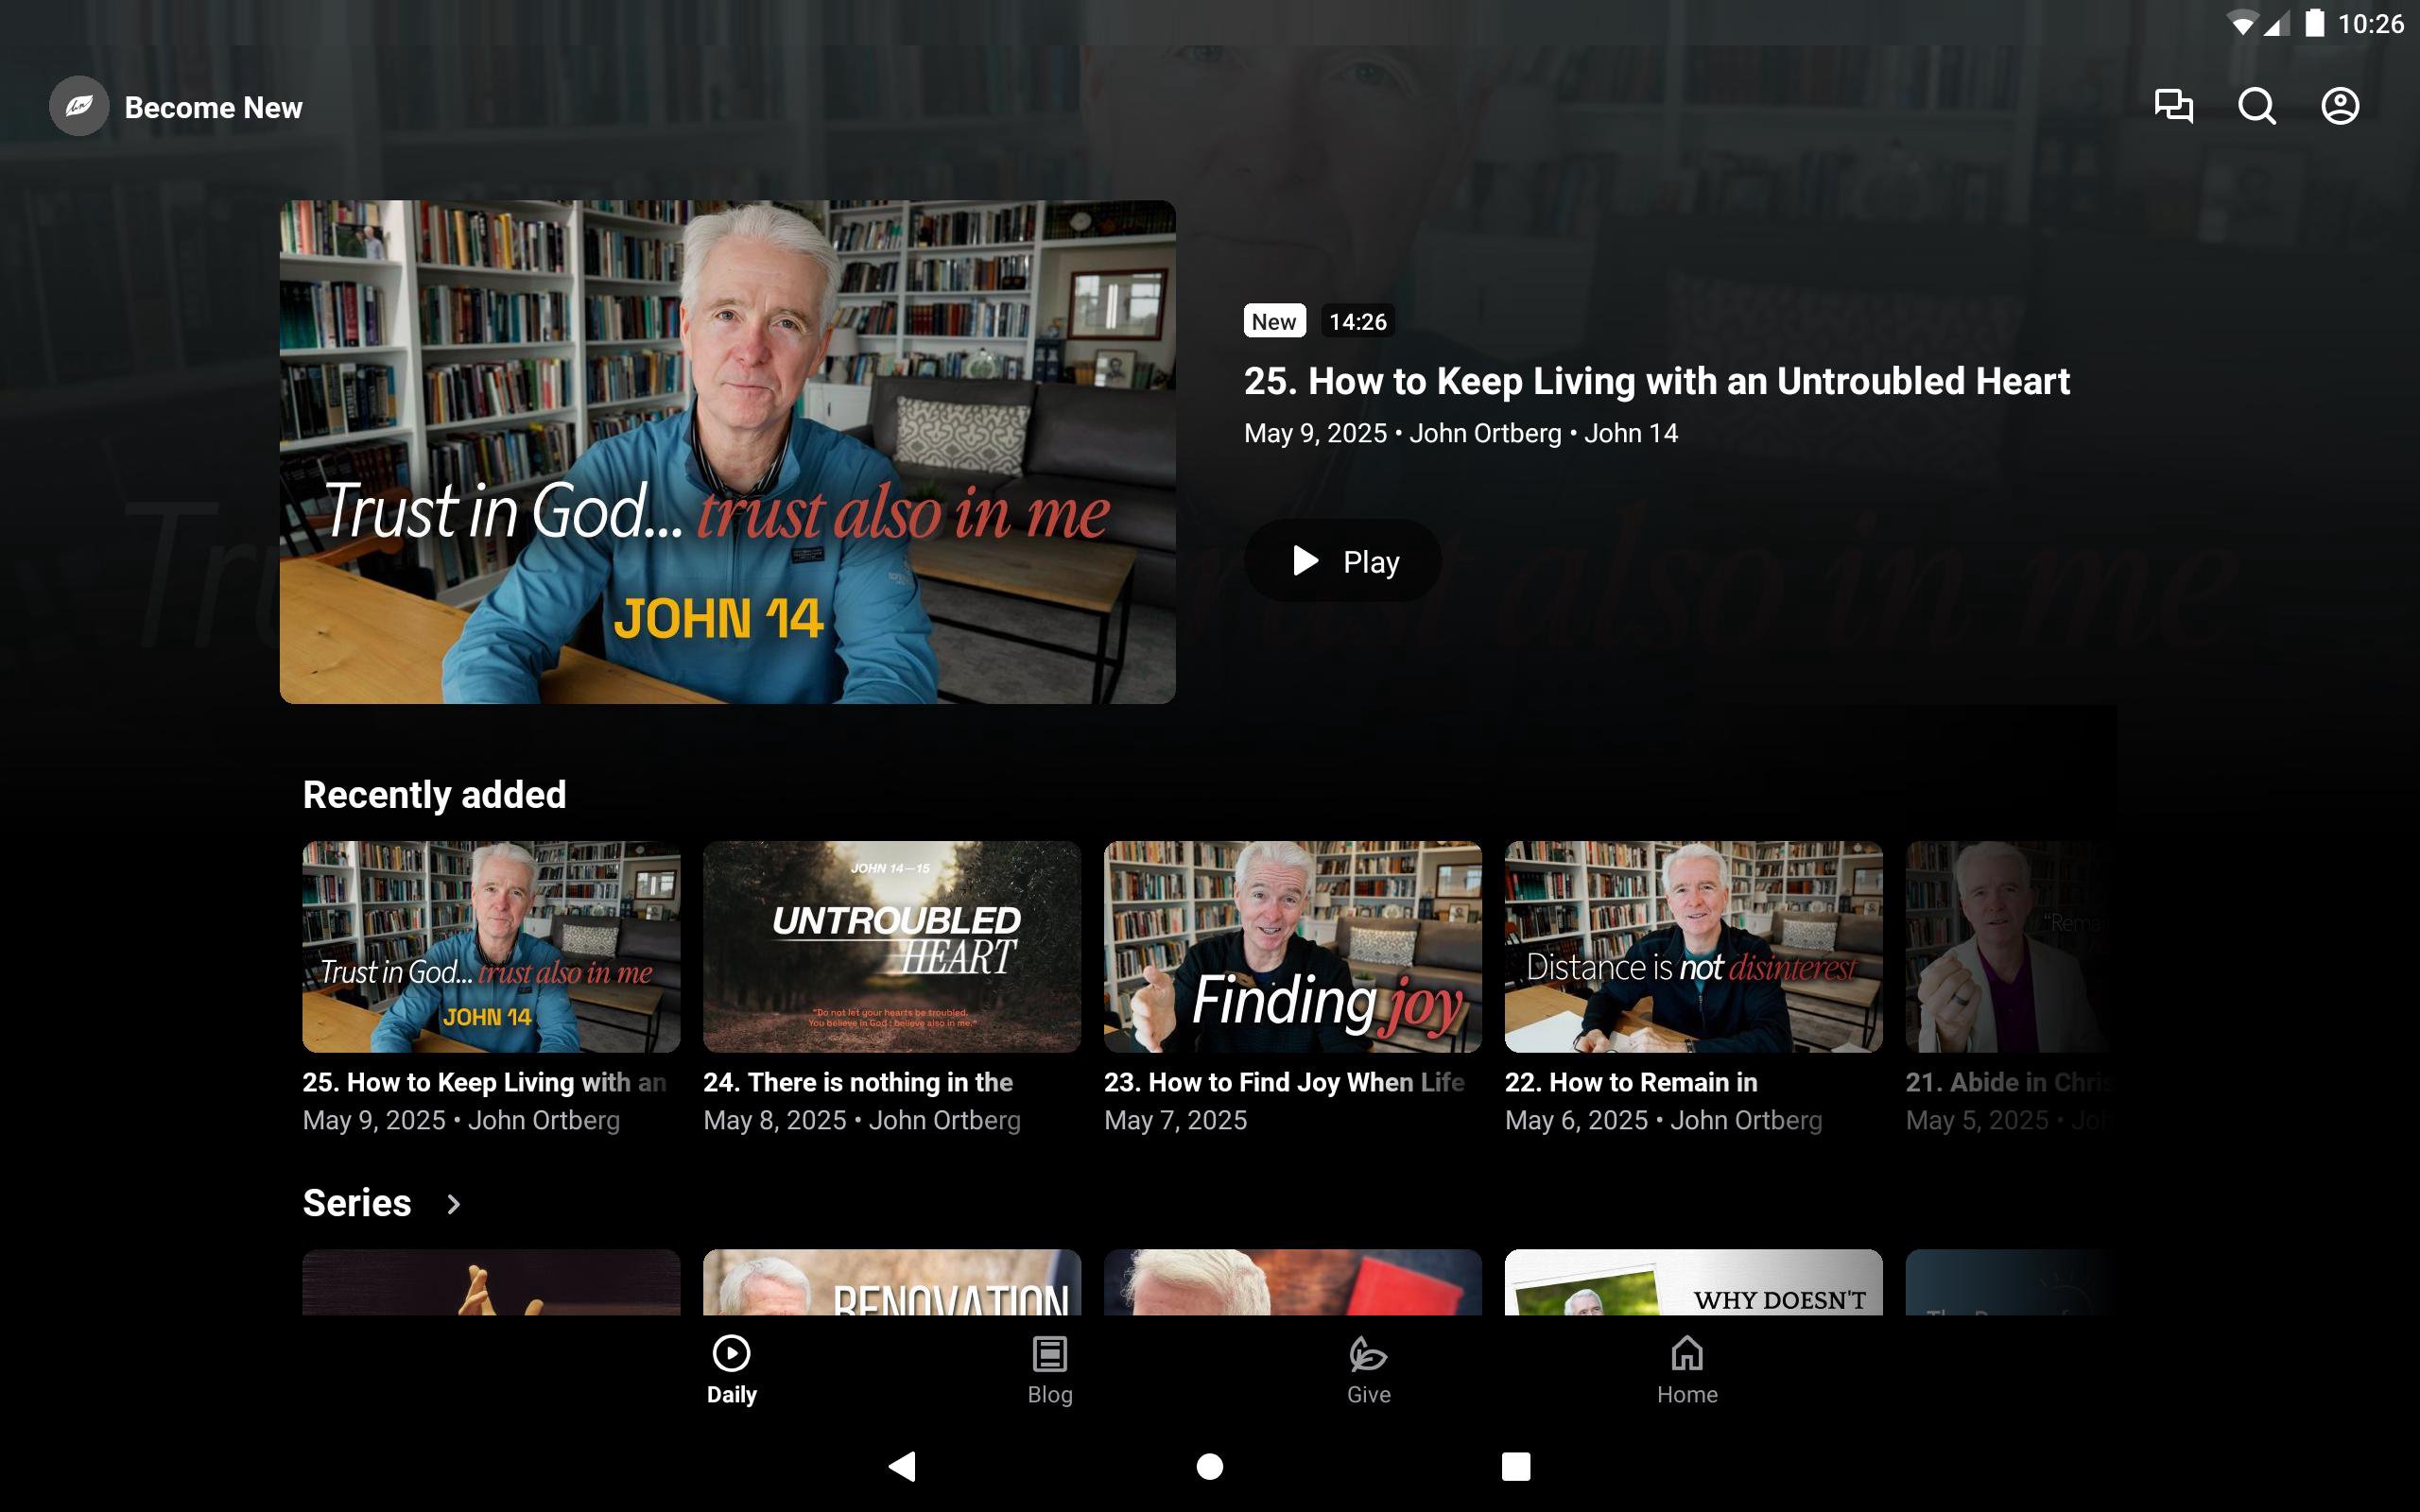This screenshot has height=1512, width=2420.
Task: Open the Series heading link
Action: tap(357, 1203)
